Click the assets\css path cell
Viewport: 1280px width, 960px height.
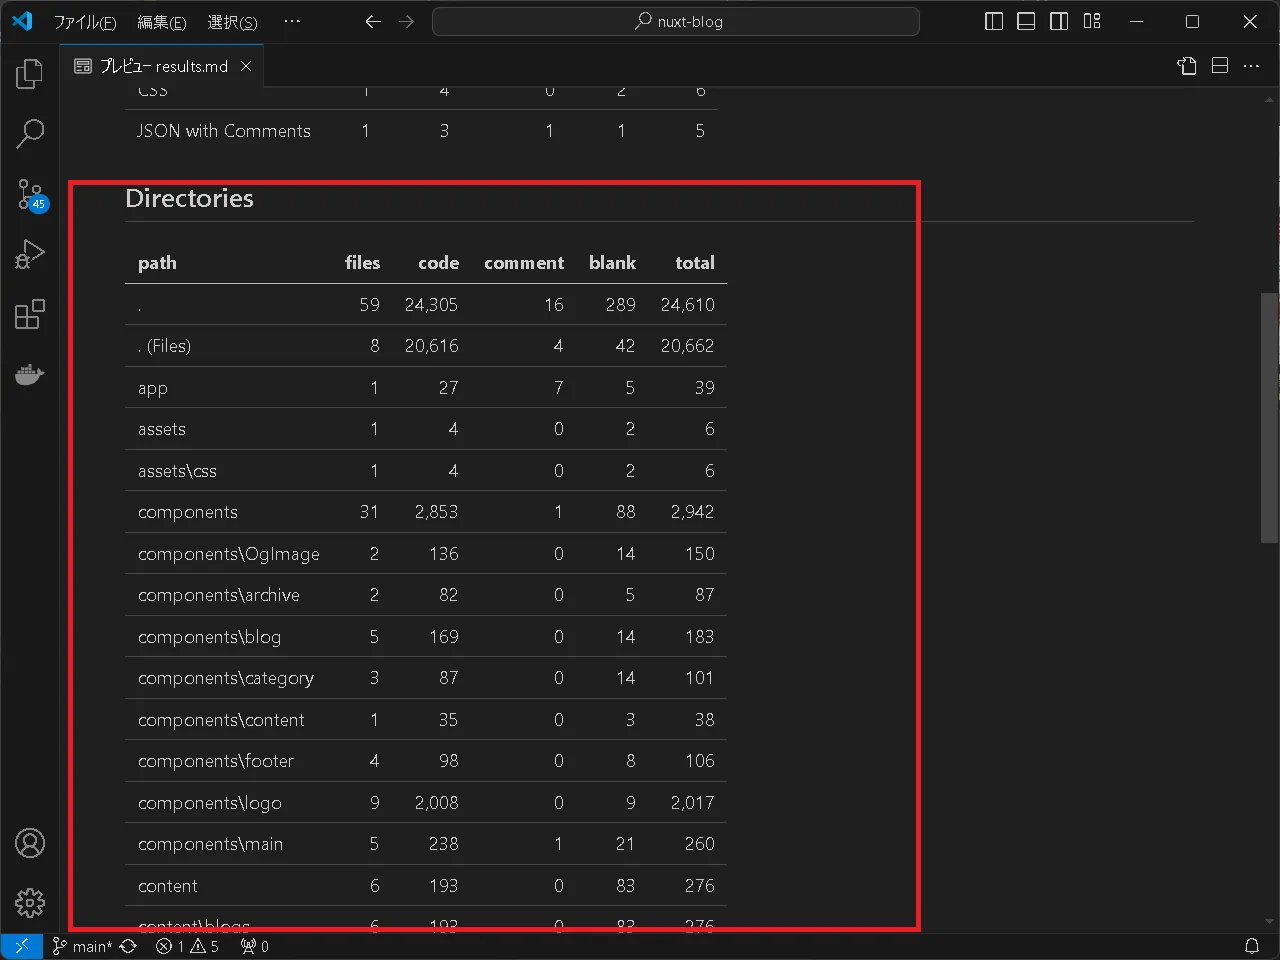pyautogui.click(x=177, y=471)
